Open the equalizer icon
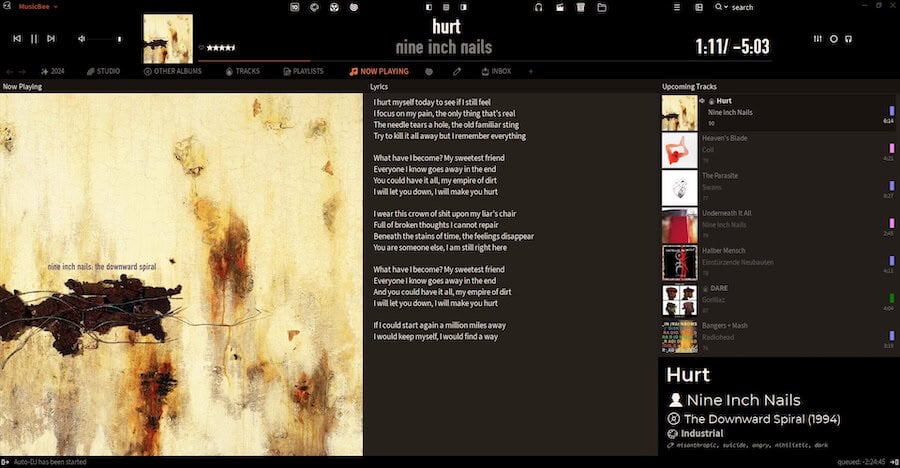 tap(817, 38)
